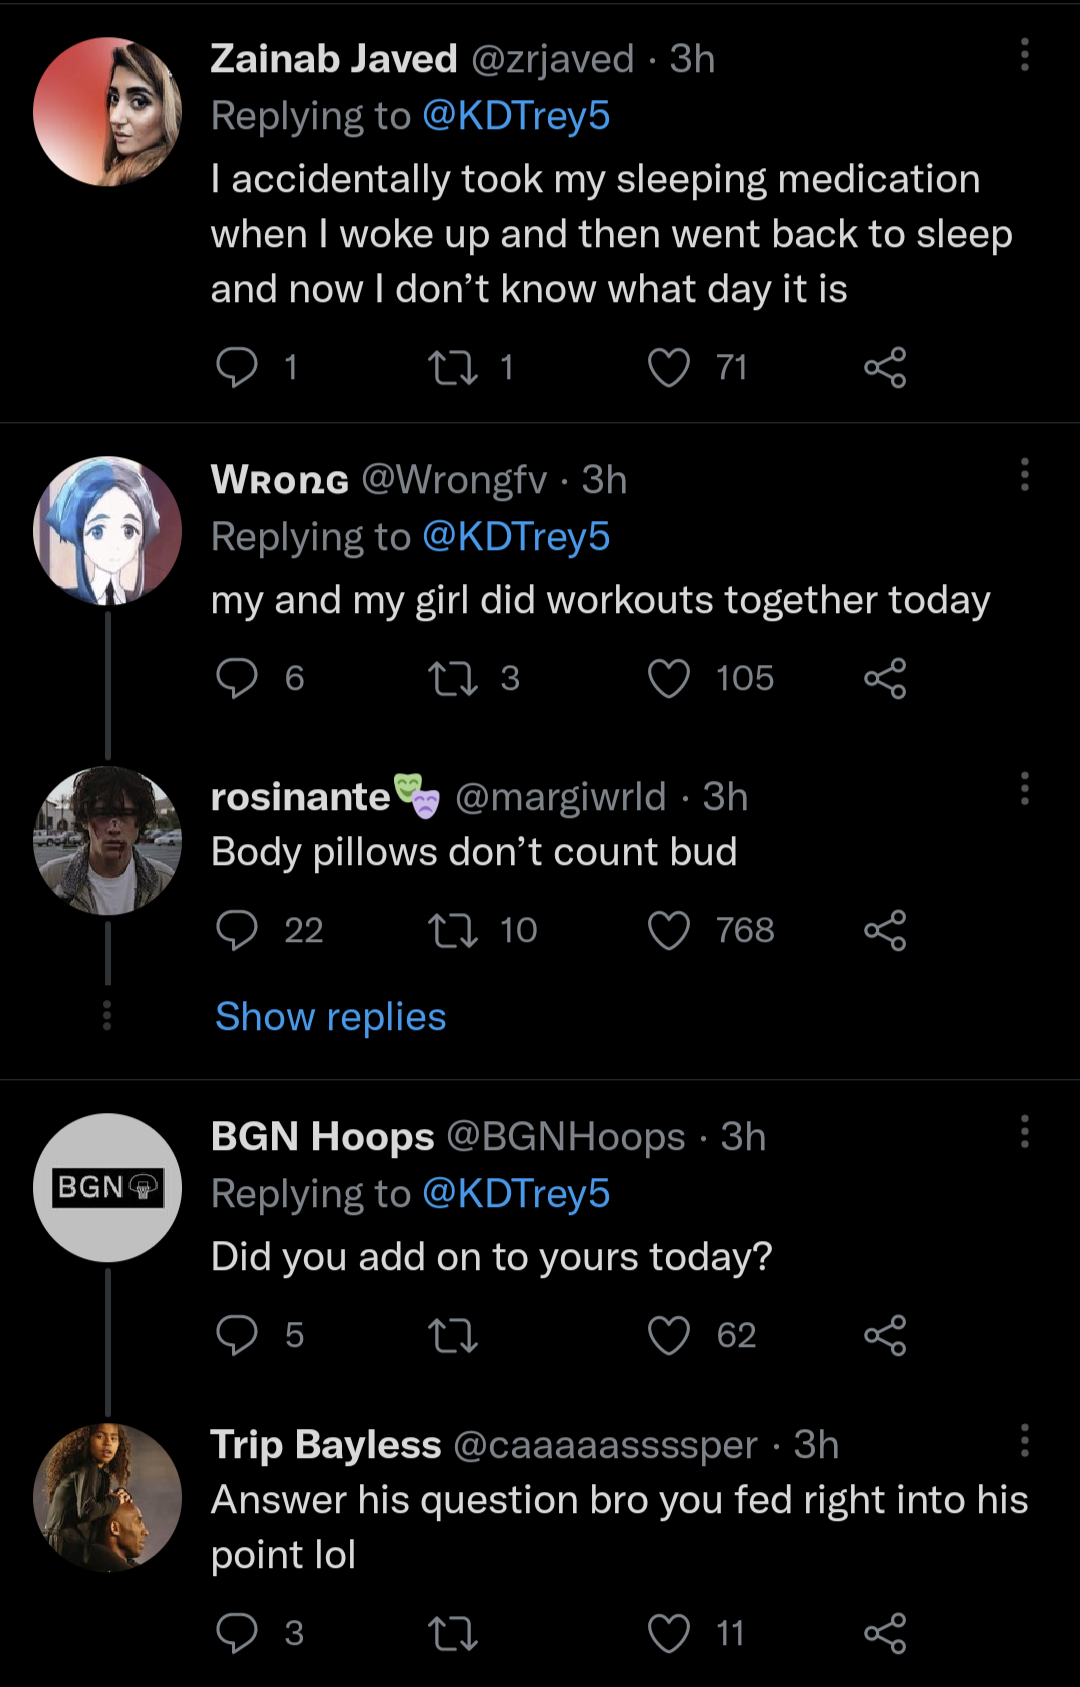The height and width of the screenshot is (1687, 1080).
Task: Share rosinante's tweet
Action: tap(885, 931)
